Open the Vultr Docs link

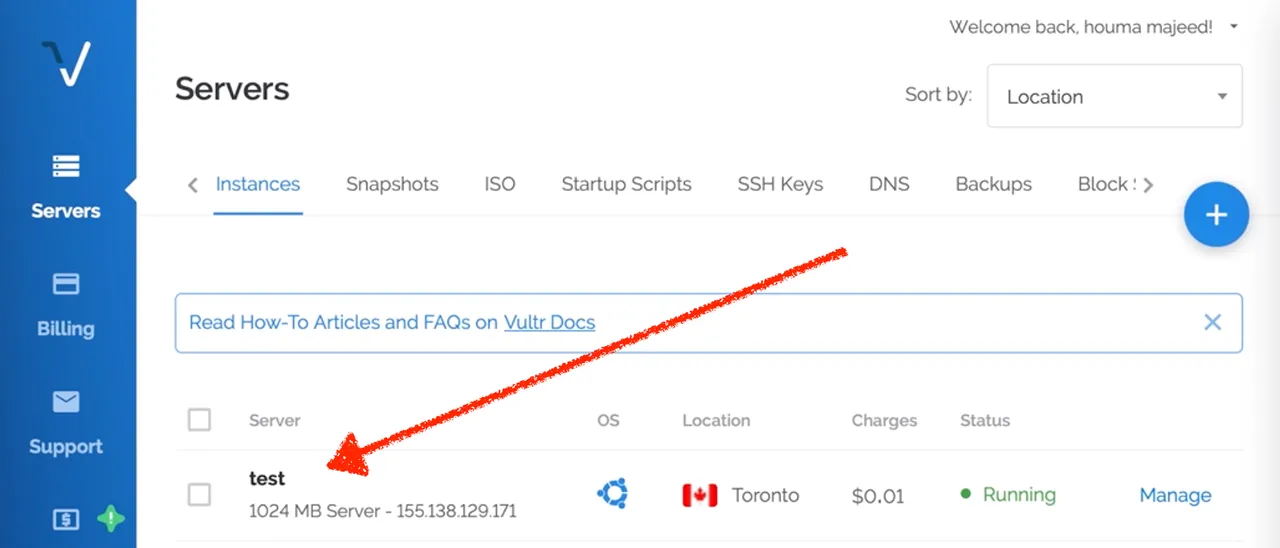[x=549, y=322]
